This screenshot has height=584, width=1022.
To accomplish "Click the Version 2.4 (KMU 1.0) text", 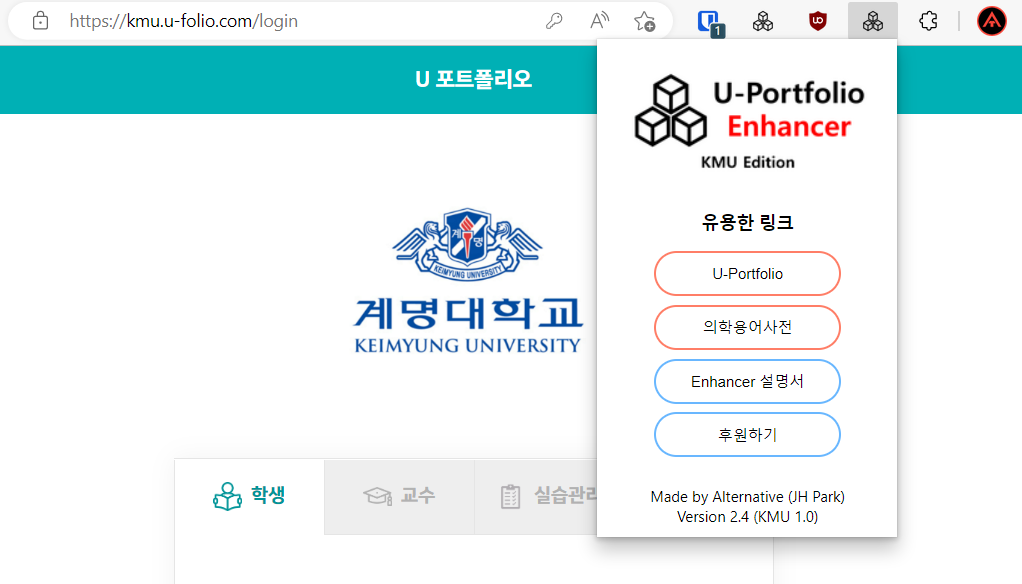I will click(x=748, y=517).
